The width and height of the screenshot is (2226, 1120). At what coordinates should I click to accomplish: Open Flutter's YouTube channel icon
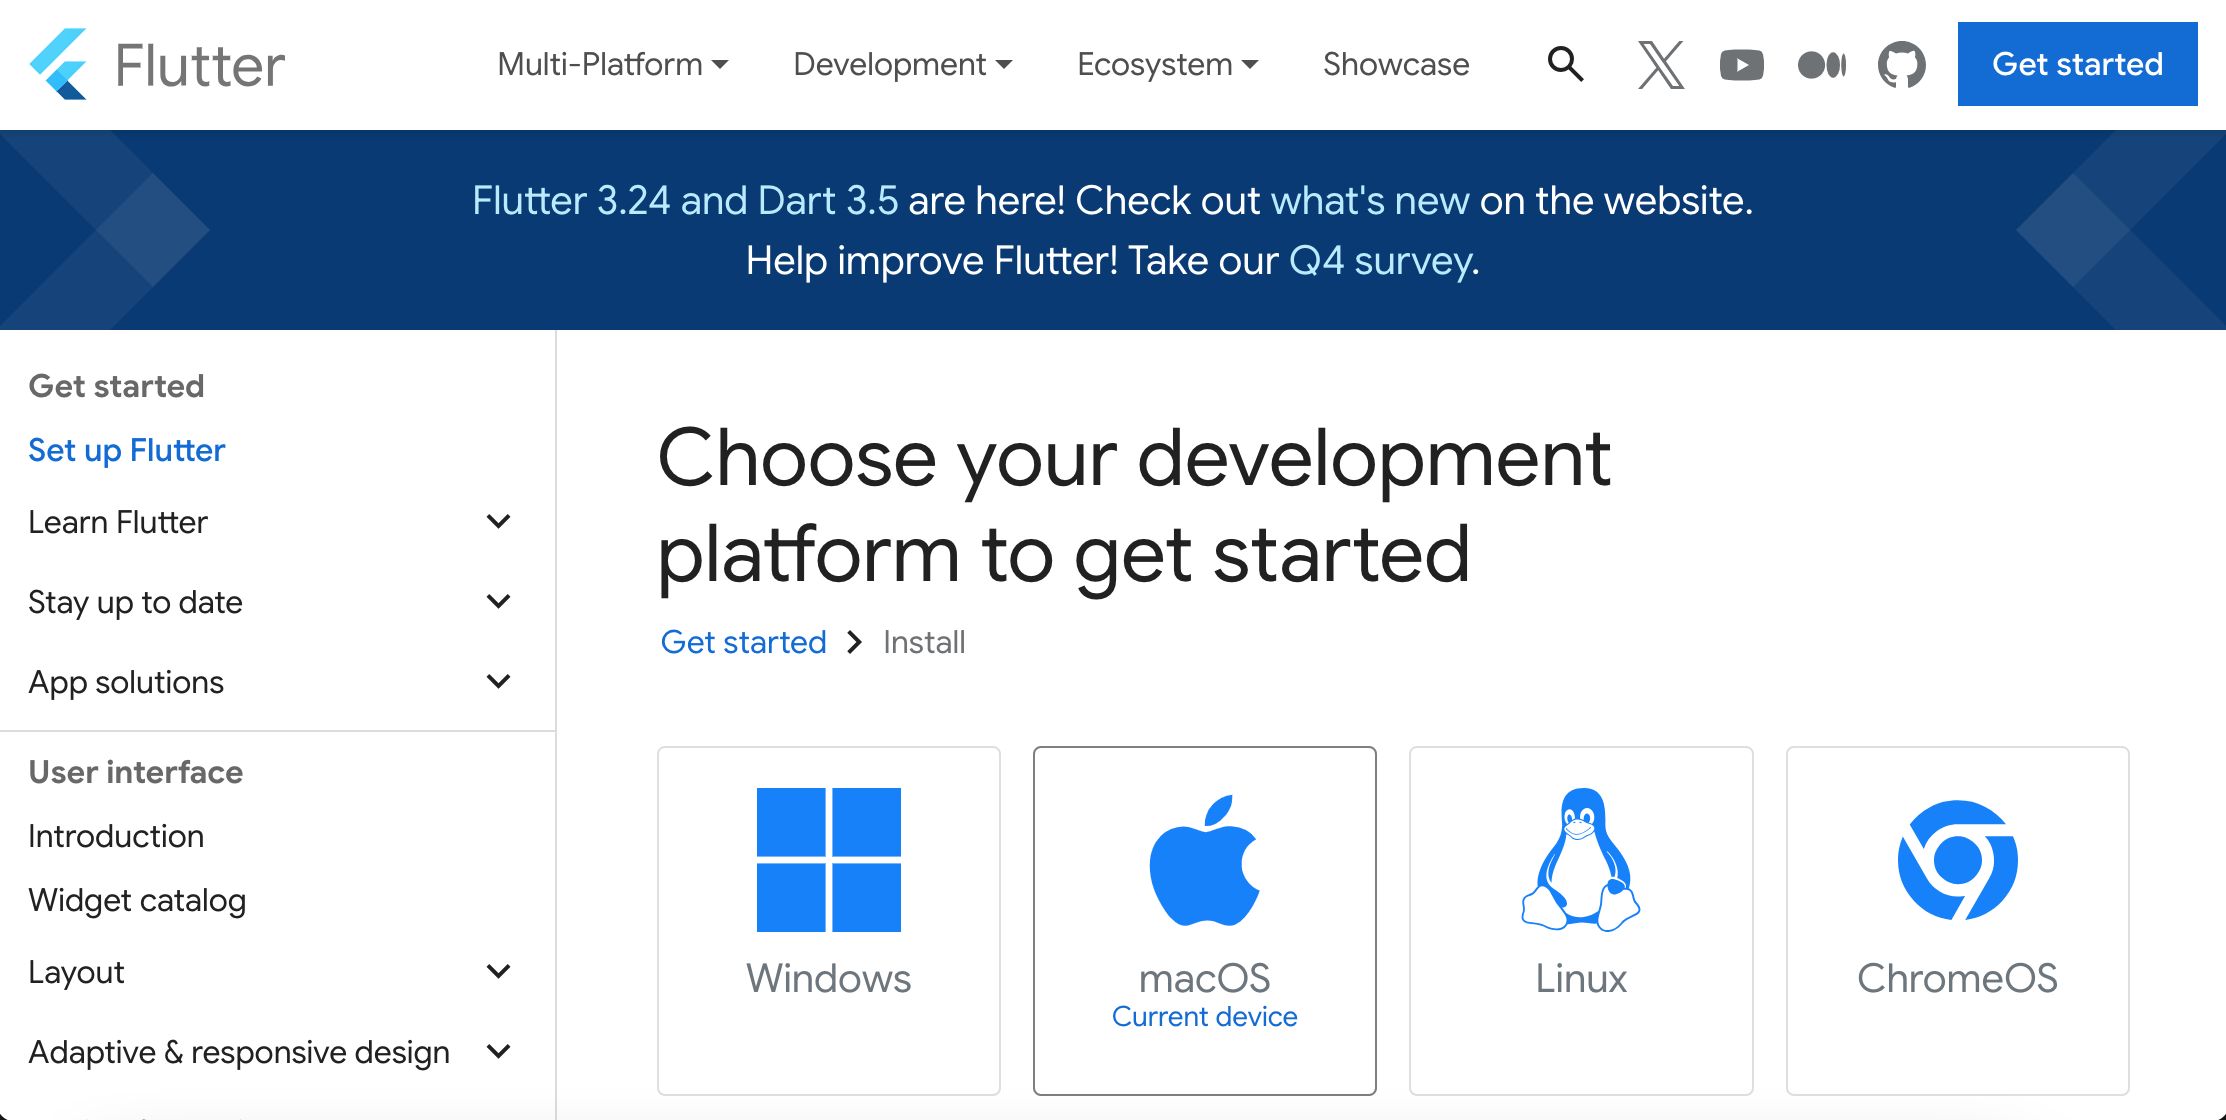(x=1741, y=65)
